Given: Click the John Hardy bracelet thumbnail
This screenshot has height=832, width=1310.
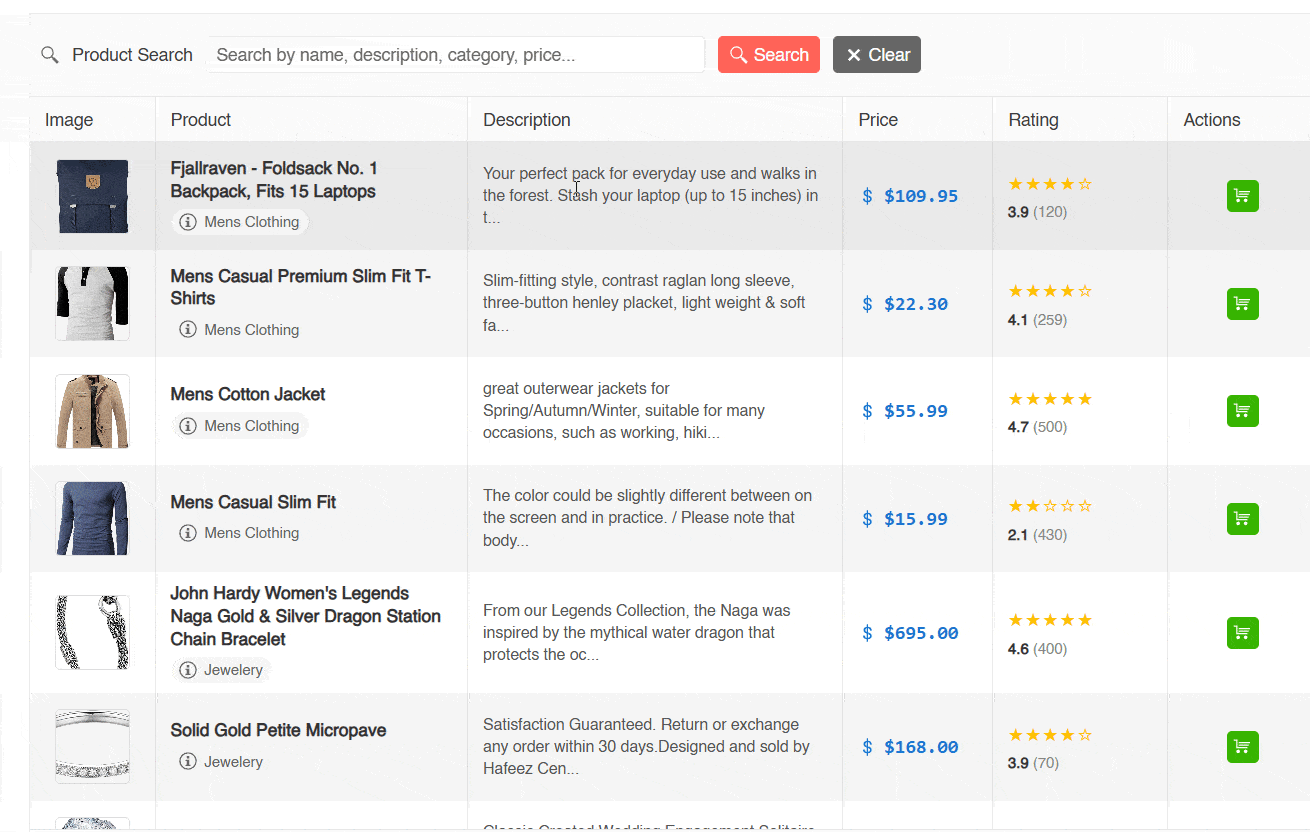Looking at the screenshot, I should (x=92, y=633).
